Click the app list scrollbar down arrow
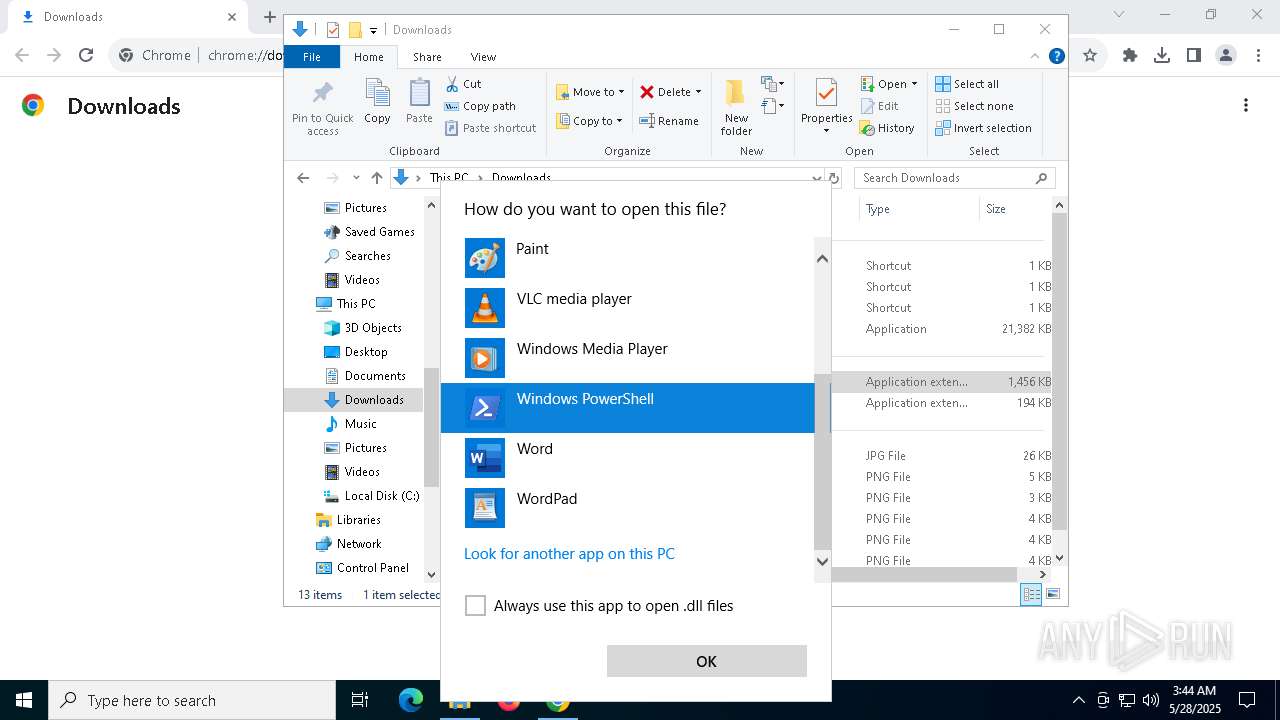Image resolution: width=1280 pixels, height=720 pixels. (823, 561)
